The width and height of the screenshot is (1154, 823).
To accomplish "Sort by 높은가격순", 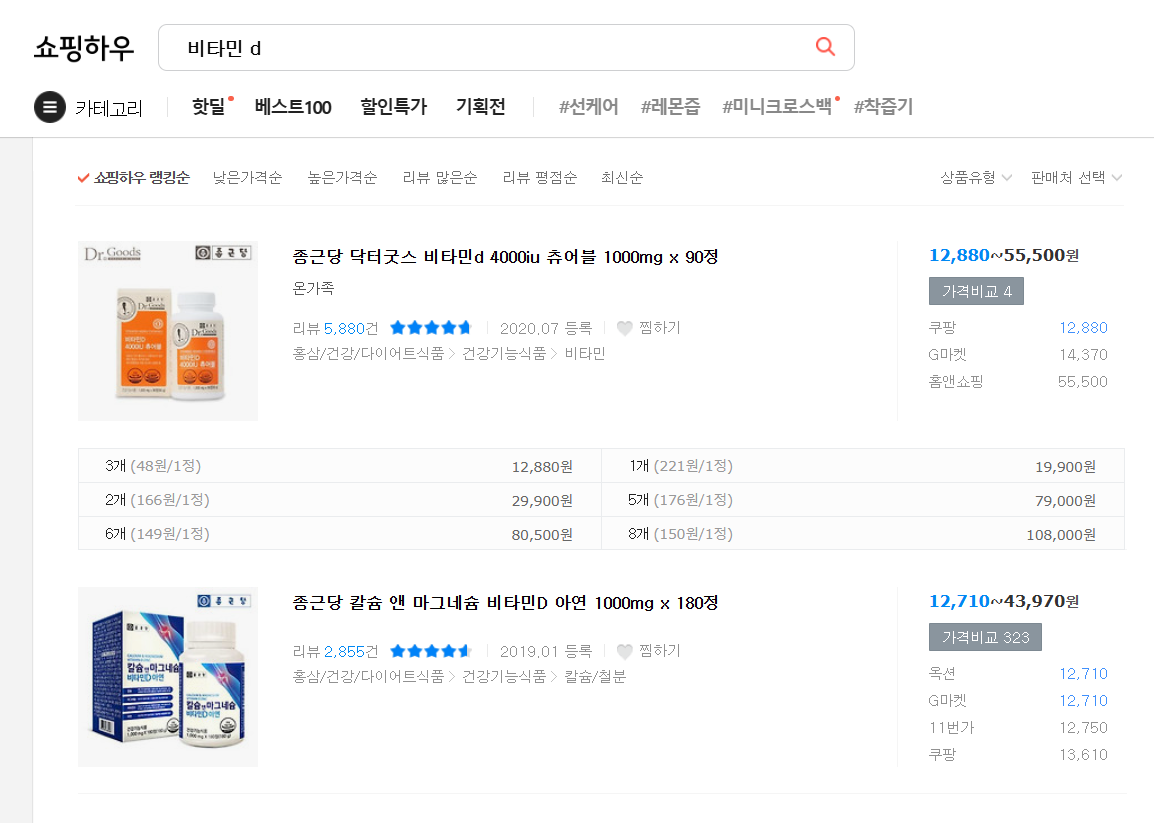I will click(342, 177).
